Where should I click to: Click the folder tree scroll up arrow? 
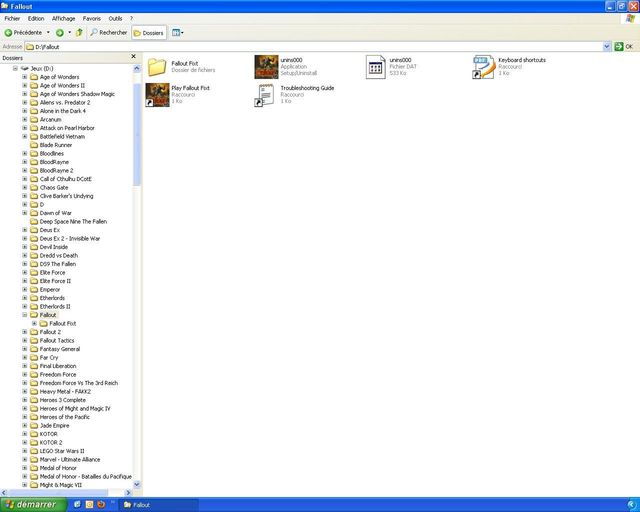[137, 68]
